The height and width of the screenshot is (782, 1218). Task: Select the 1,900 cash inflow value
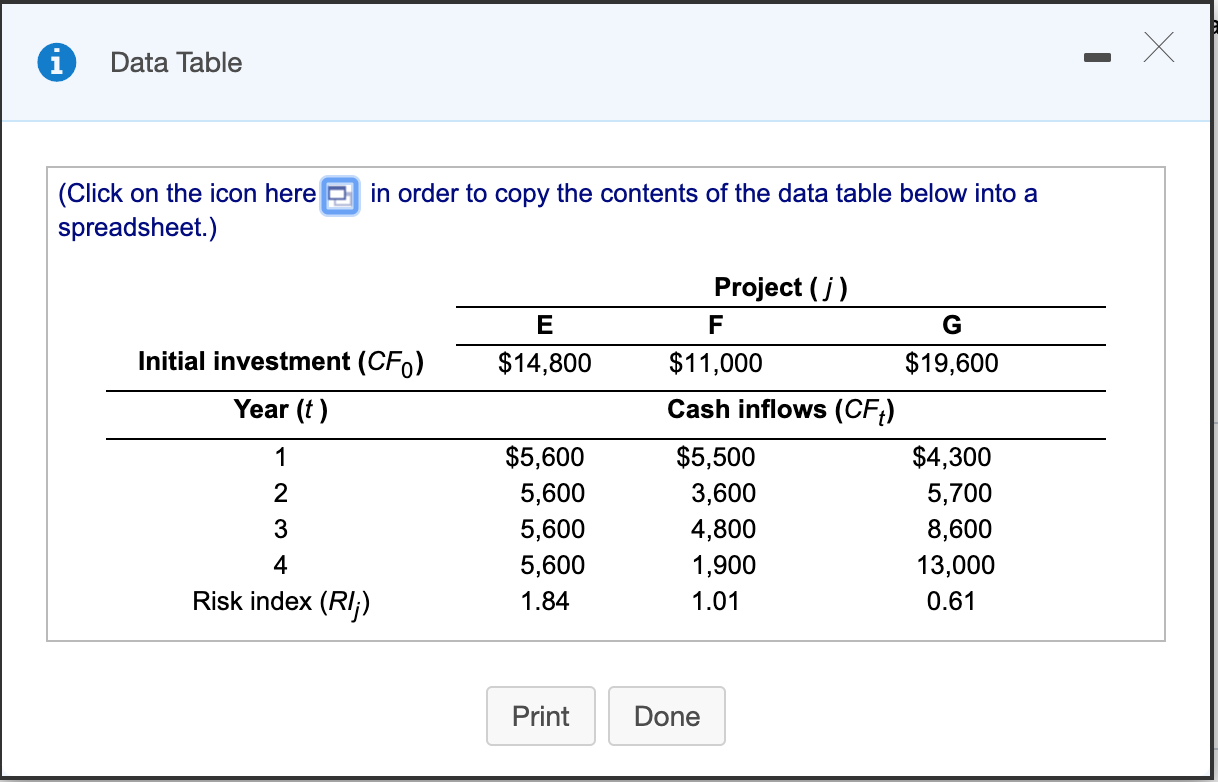724,565
